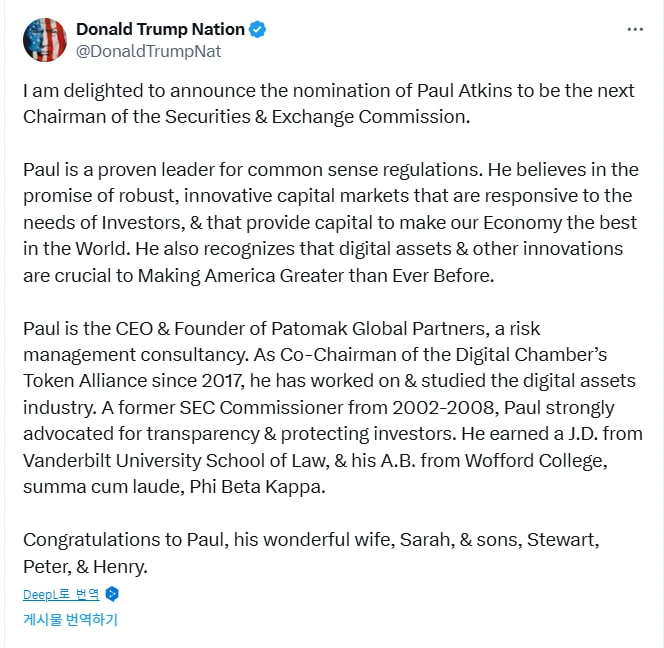Open the Donald Trump Nation display name
Viewport: 664px width, 648px height.
pos(160,29)
